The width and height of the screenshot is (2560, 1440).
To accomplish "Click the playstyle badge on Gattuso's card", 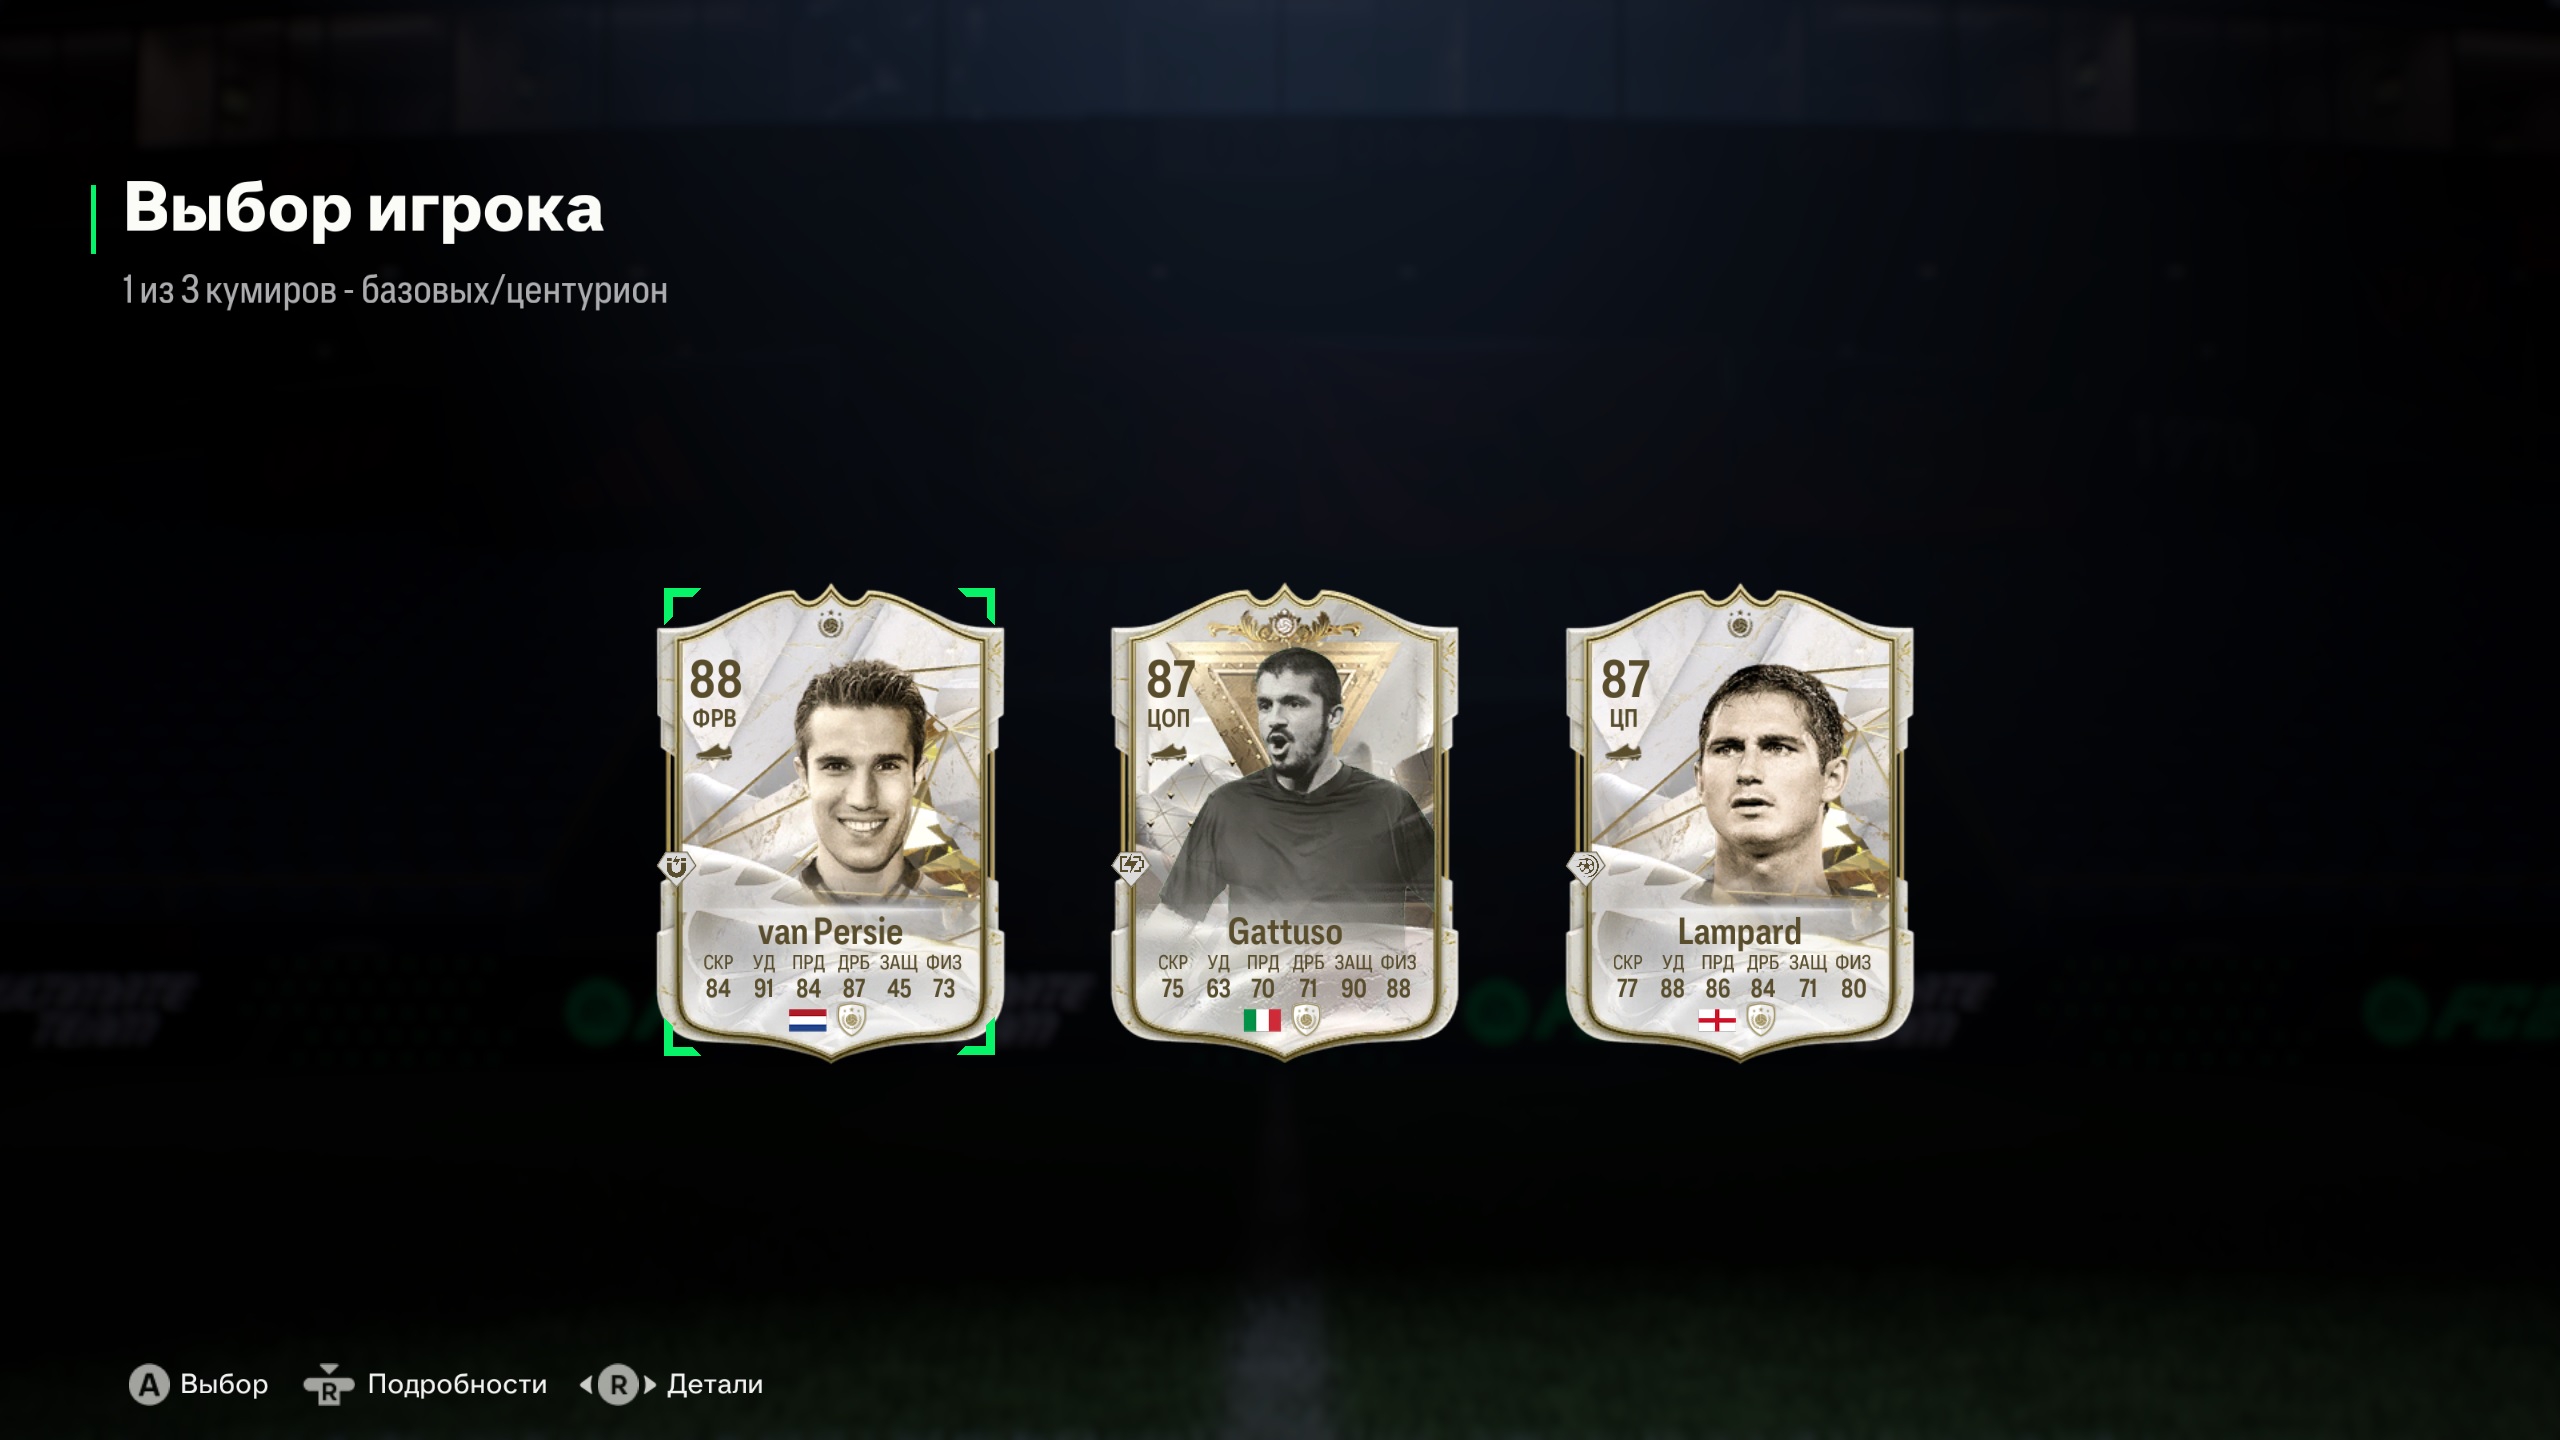I will click(x=1131, y=865).
